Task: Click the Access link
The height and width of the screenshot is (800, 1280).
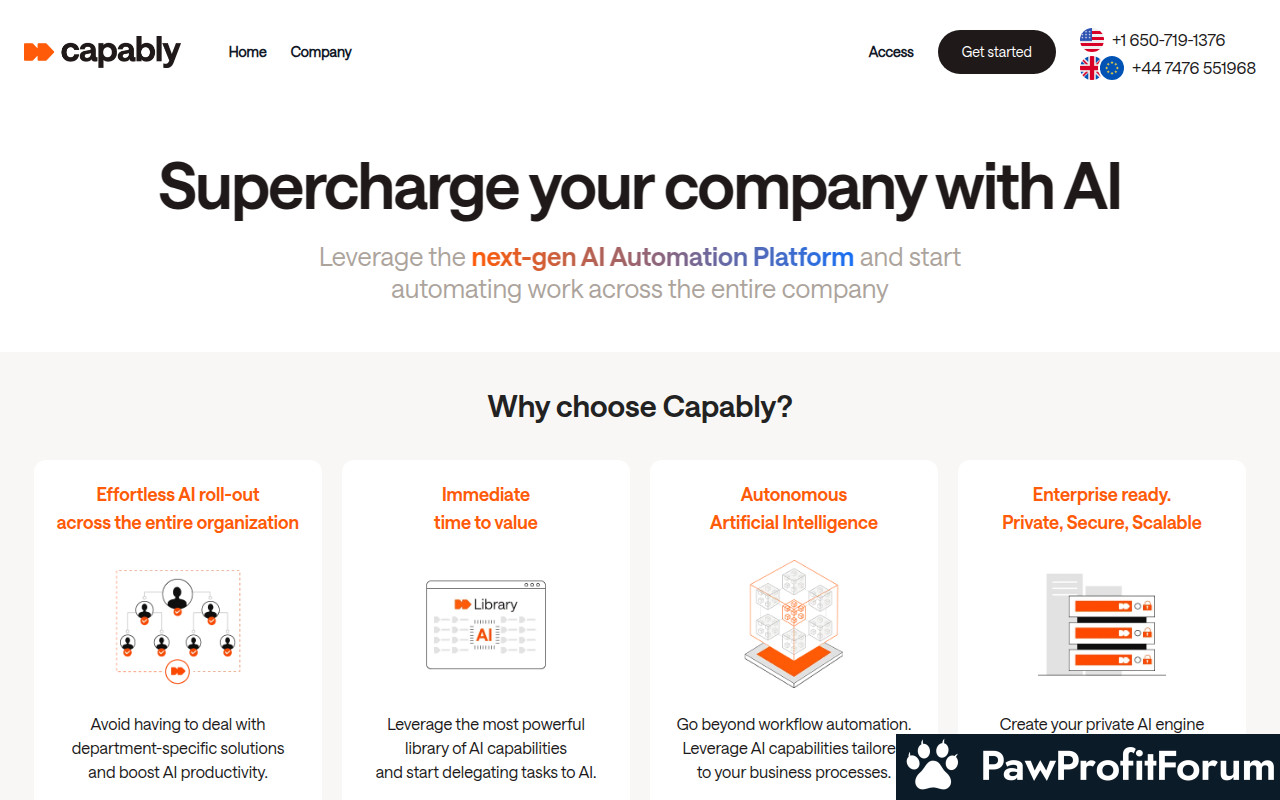Action: point(891,52)
